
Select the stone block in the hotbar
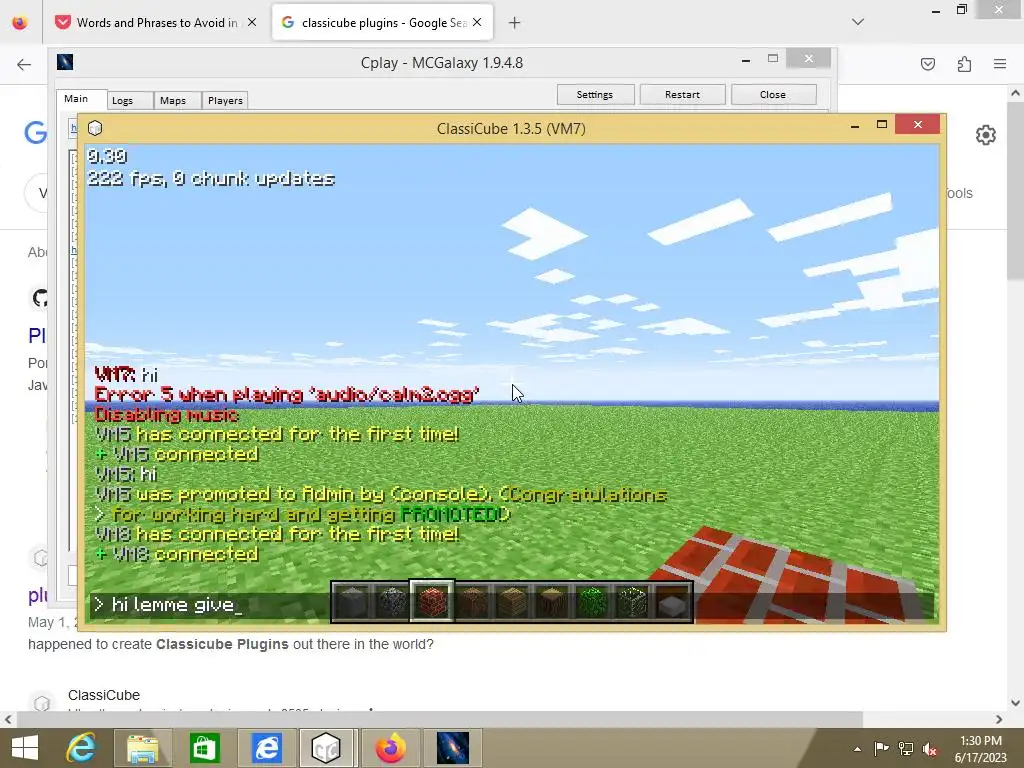[351, 601]
